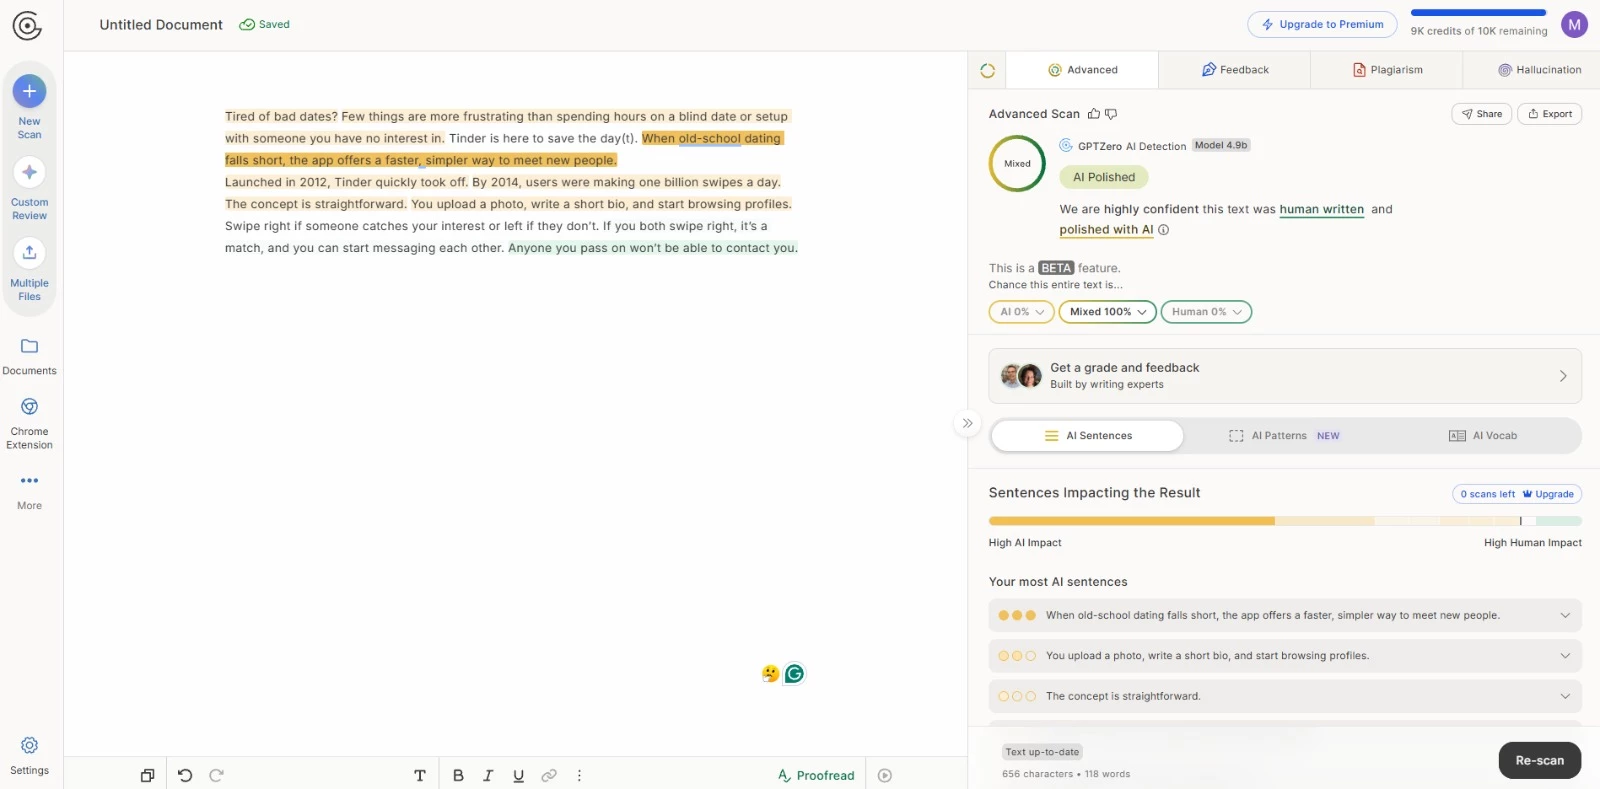Switch to the Plagiarism tab

(x=1387, y=70)
